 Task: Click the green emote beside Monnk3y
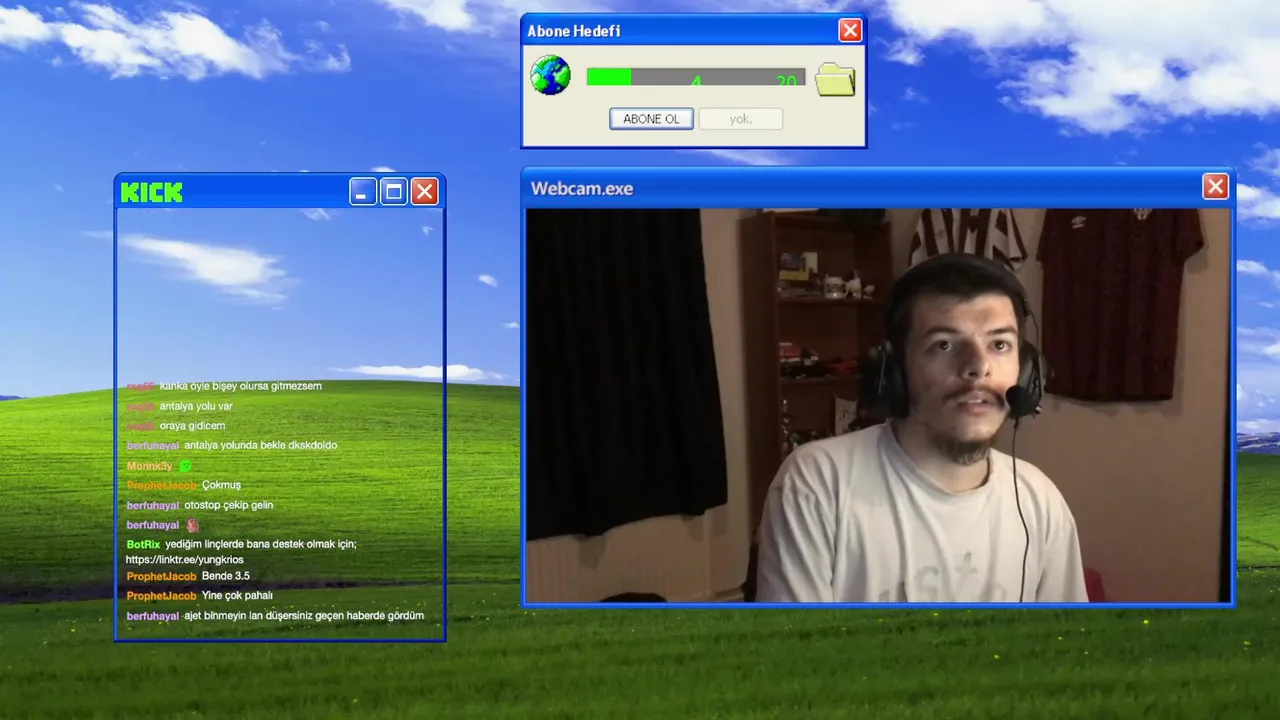185,466
